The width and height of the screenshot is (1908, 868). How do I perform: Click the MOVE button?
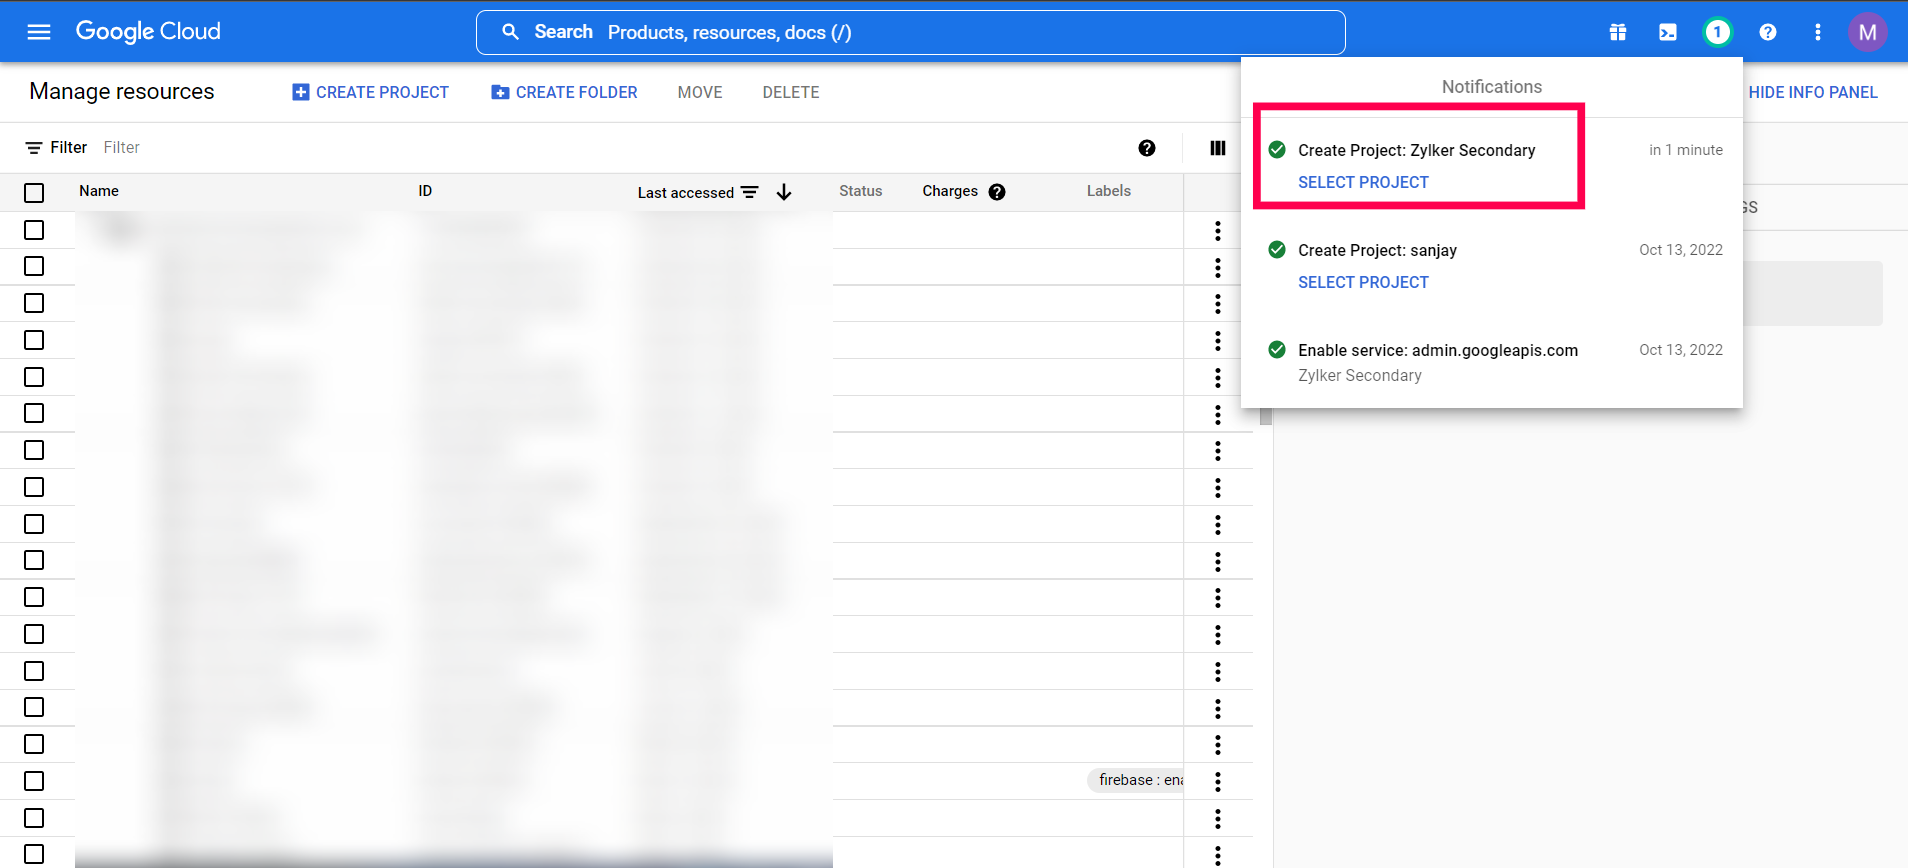[x=700, y=92]
